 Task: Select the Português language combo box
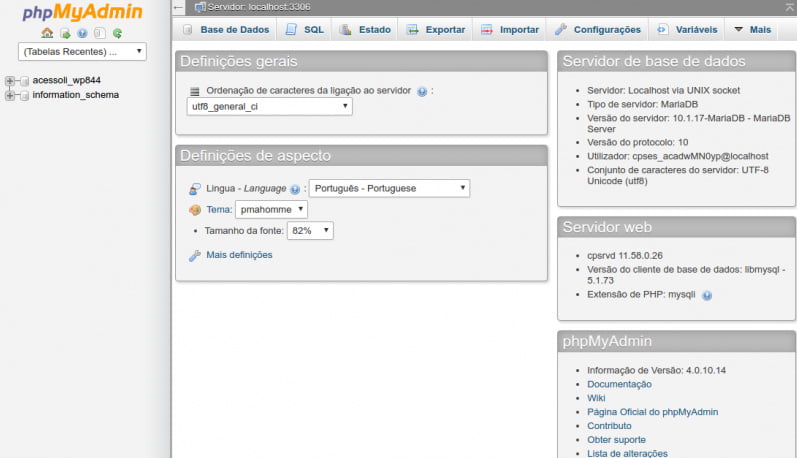[x=389, y=188]
